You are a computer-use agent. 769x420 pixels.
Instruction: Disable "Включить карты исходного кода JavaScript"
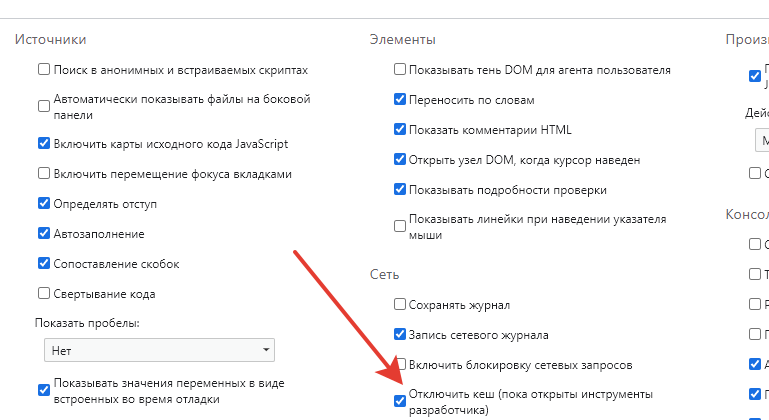44,143
